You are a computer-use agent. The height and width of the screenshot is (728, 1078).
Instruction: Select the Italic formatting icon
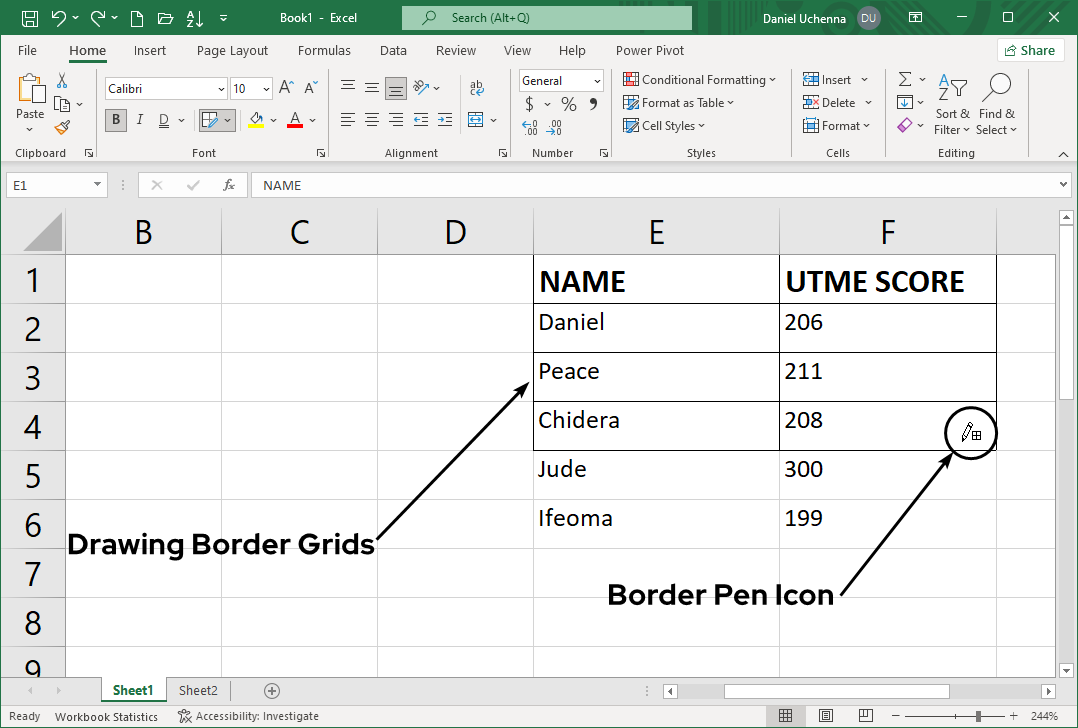click(139, 120)
